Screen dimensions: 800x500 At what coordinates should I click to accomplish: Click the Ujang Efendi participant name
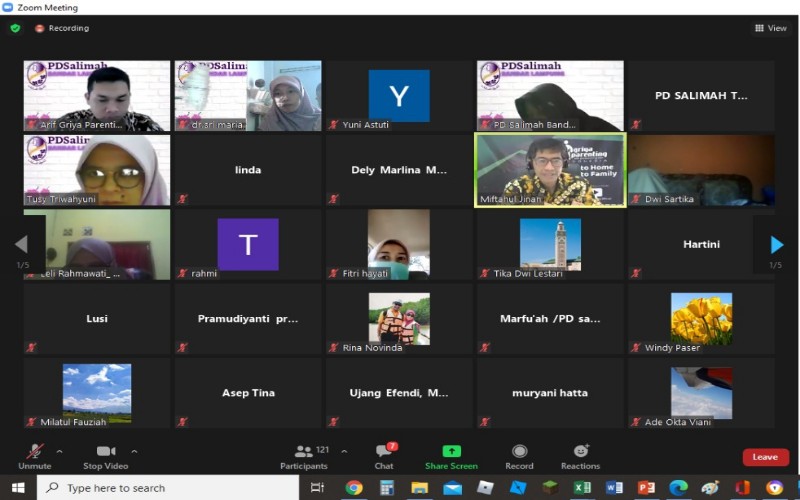(399, 393)
